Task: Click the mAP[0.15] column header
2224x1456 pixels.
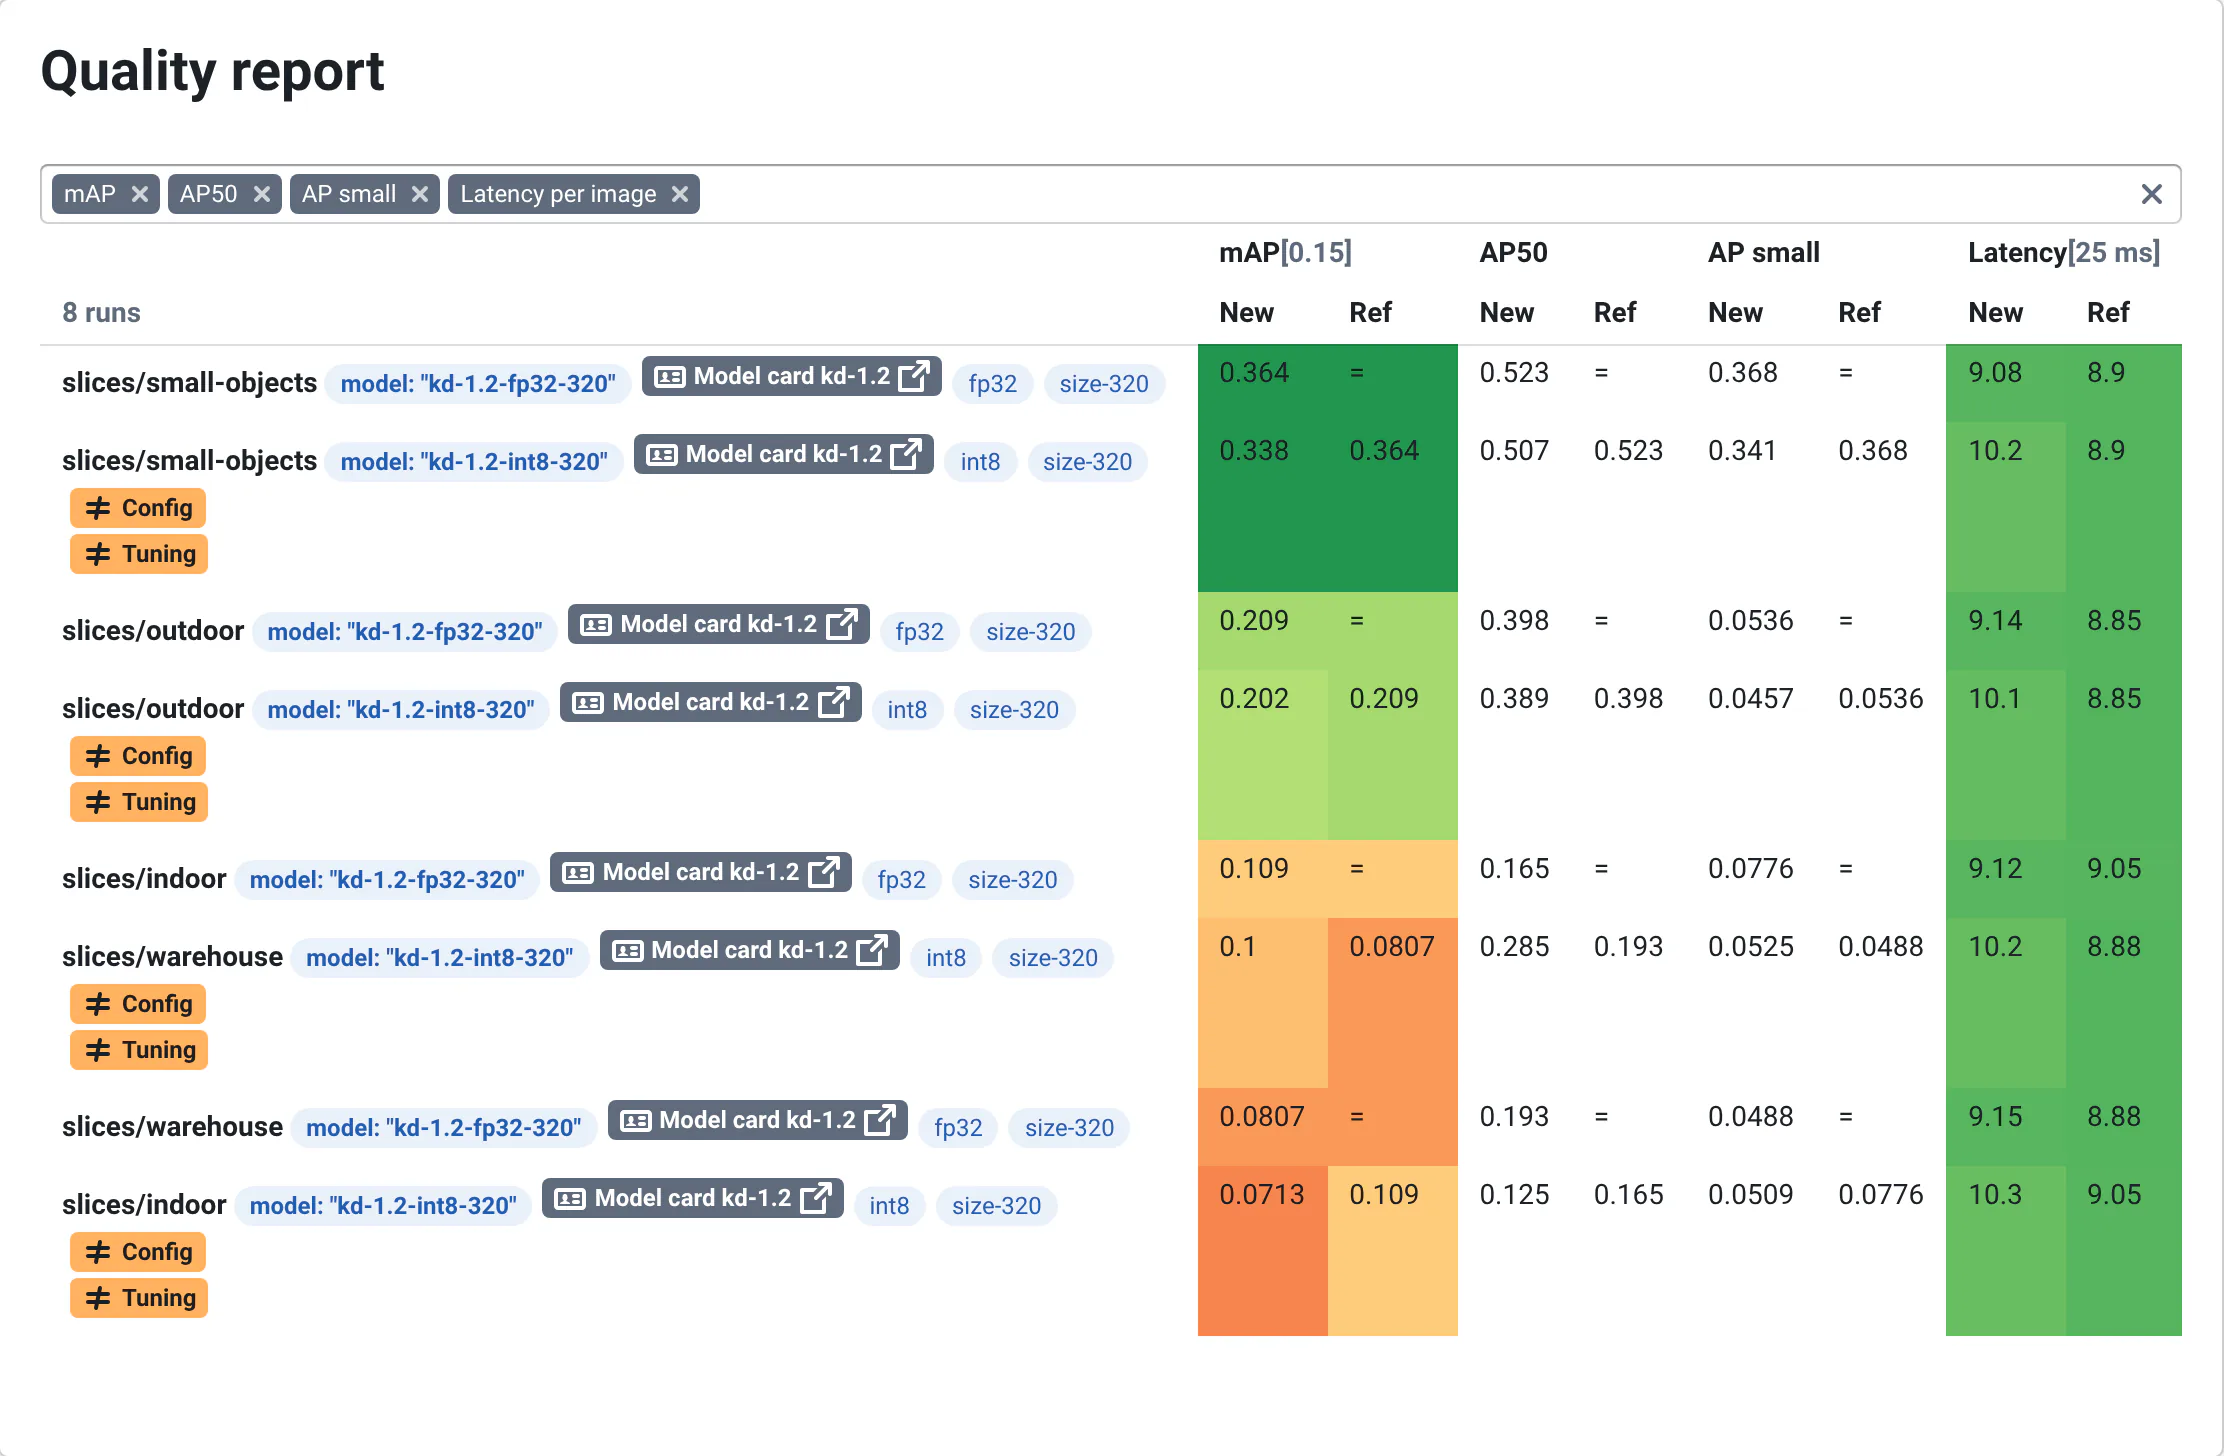Action: [1285, 252]
